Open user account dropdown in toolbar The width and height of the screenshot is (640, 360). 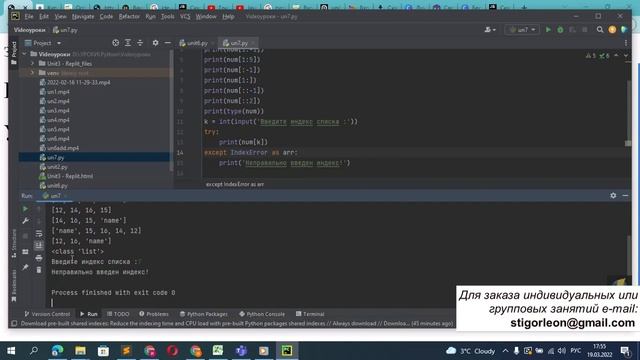point(490,30)
